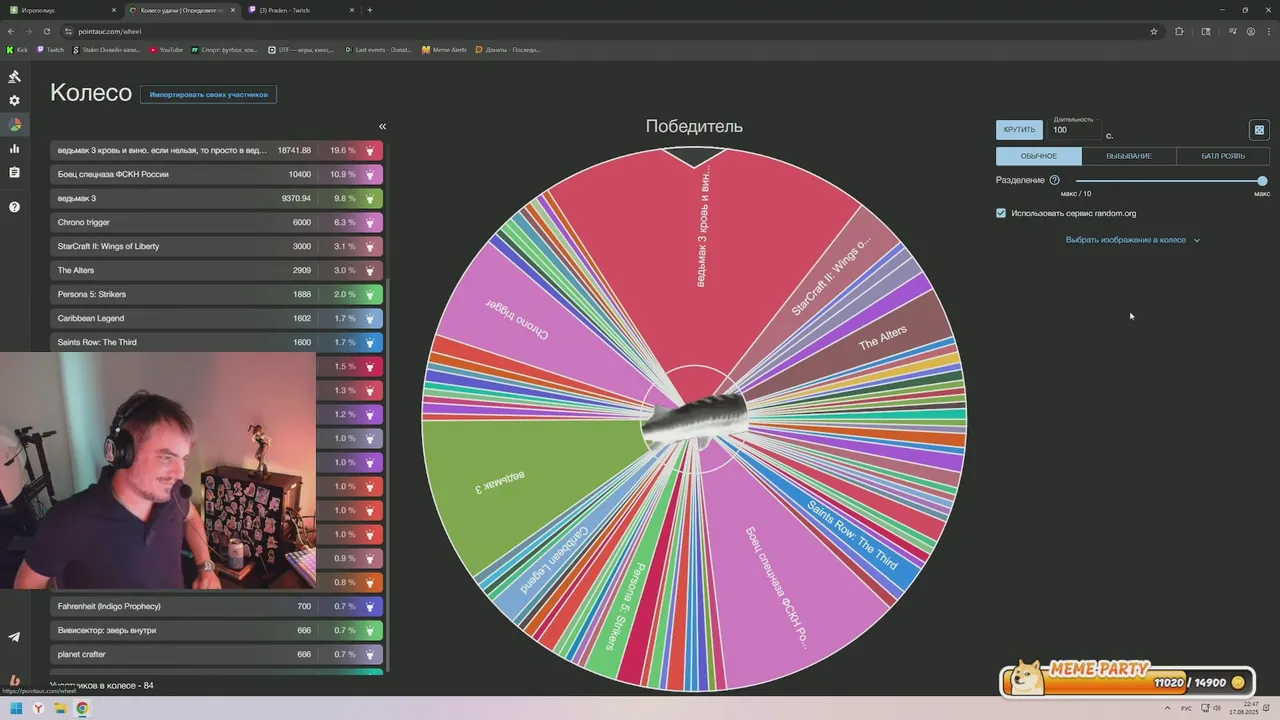The image size is (1280, 720).
Task: Open the Kick bookmark
Action: (x=17, y=49)
